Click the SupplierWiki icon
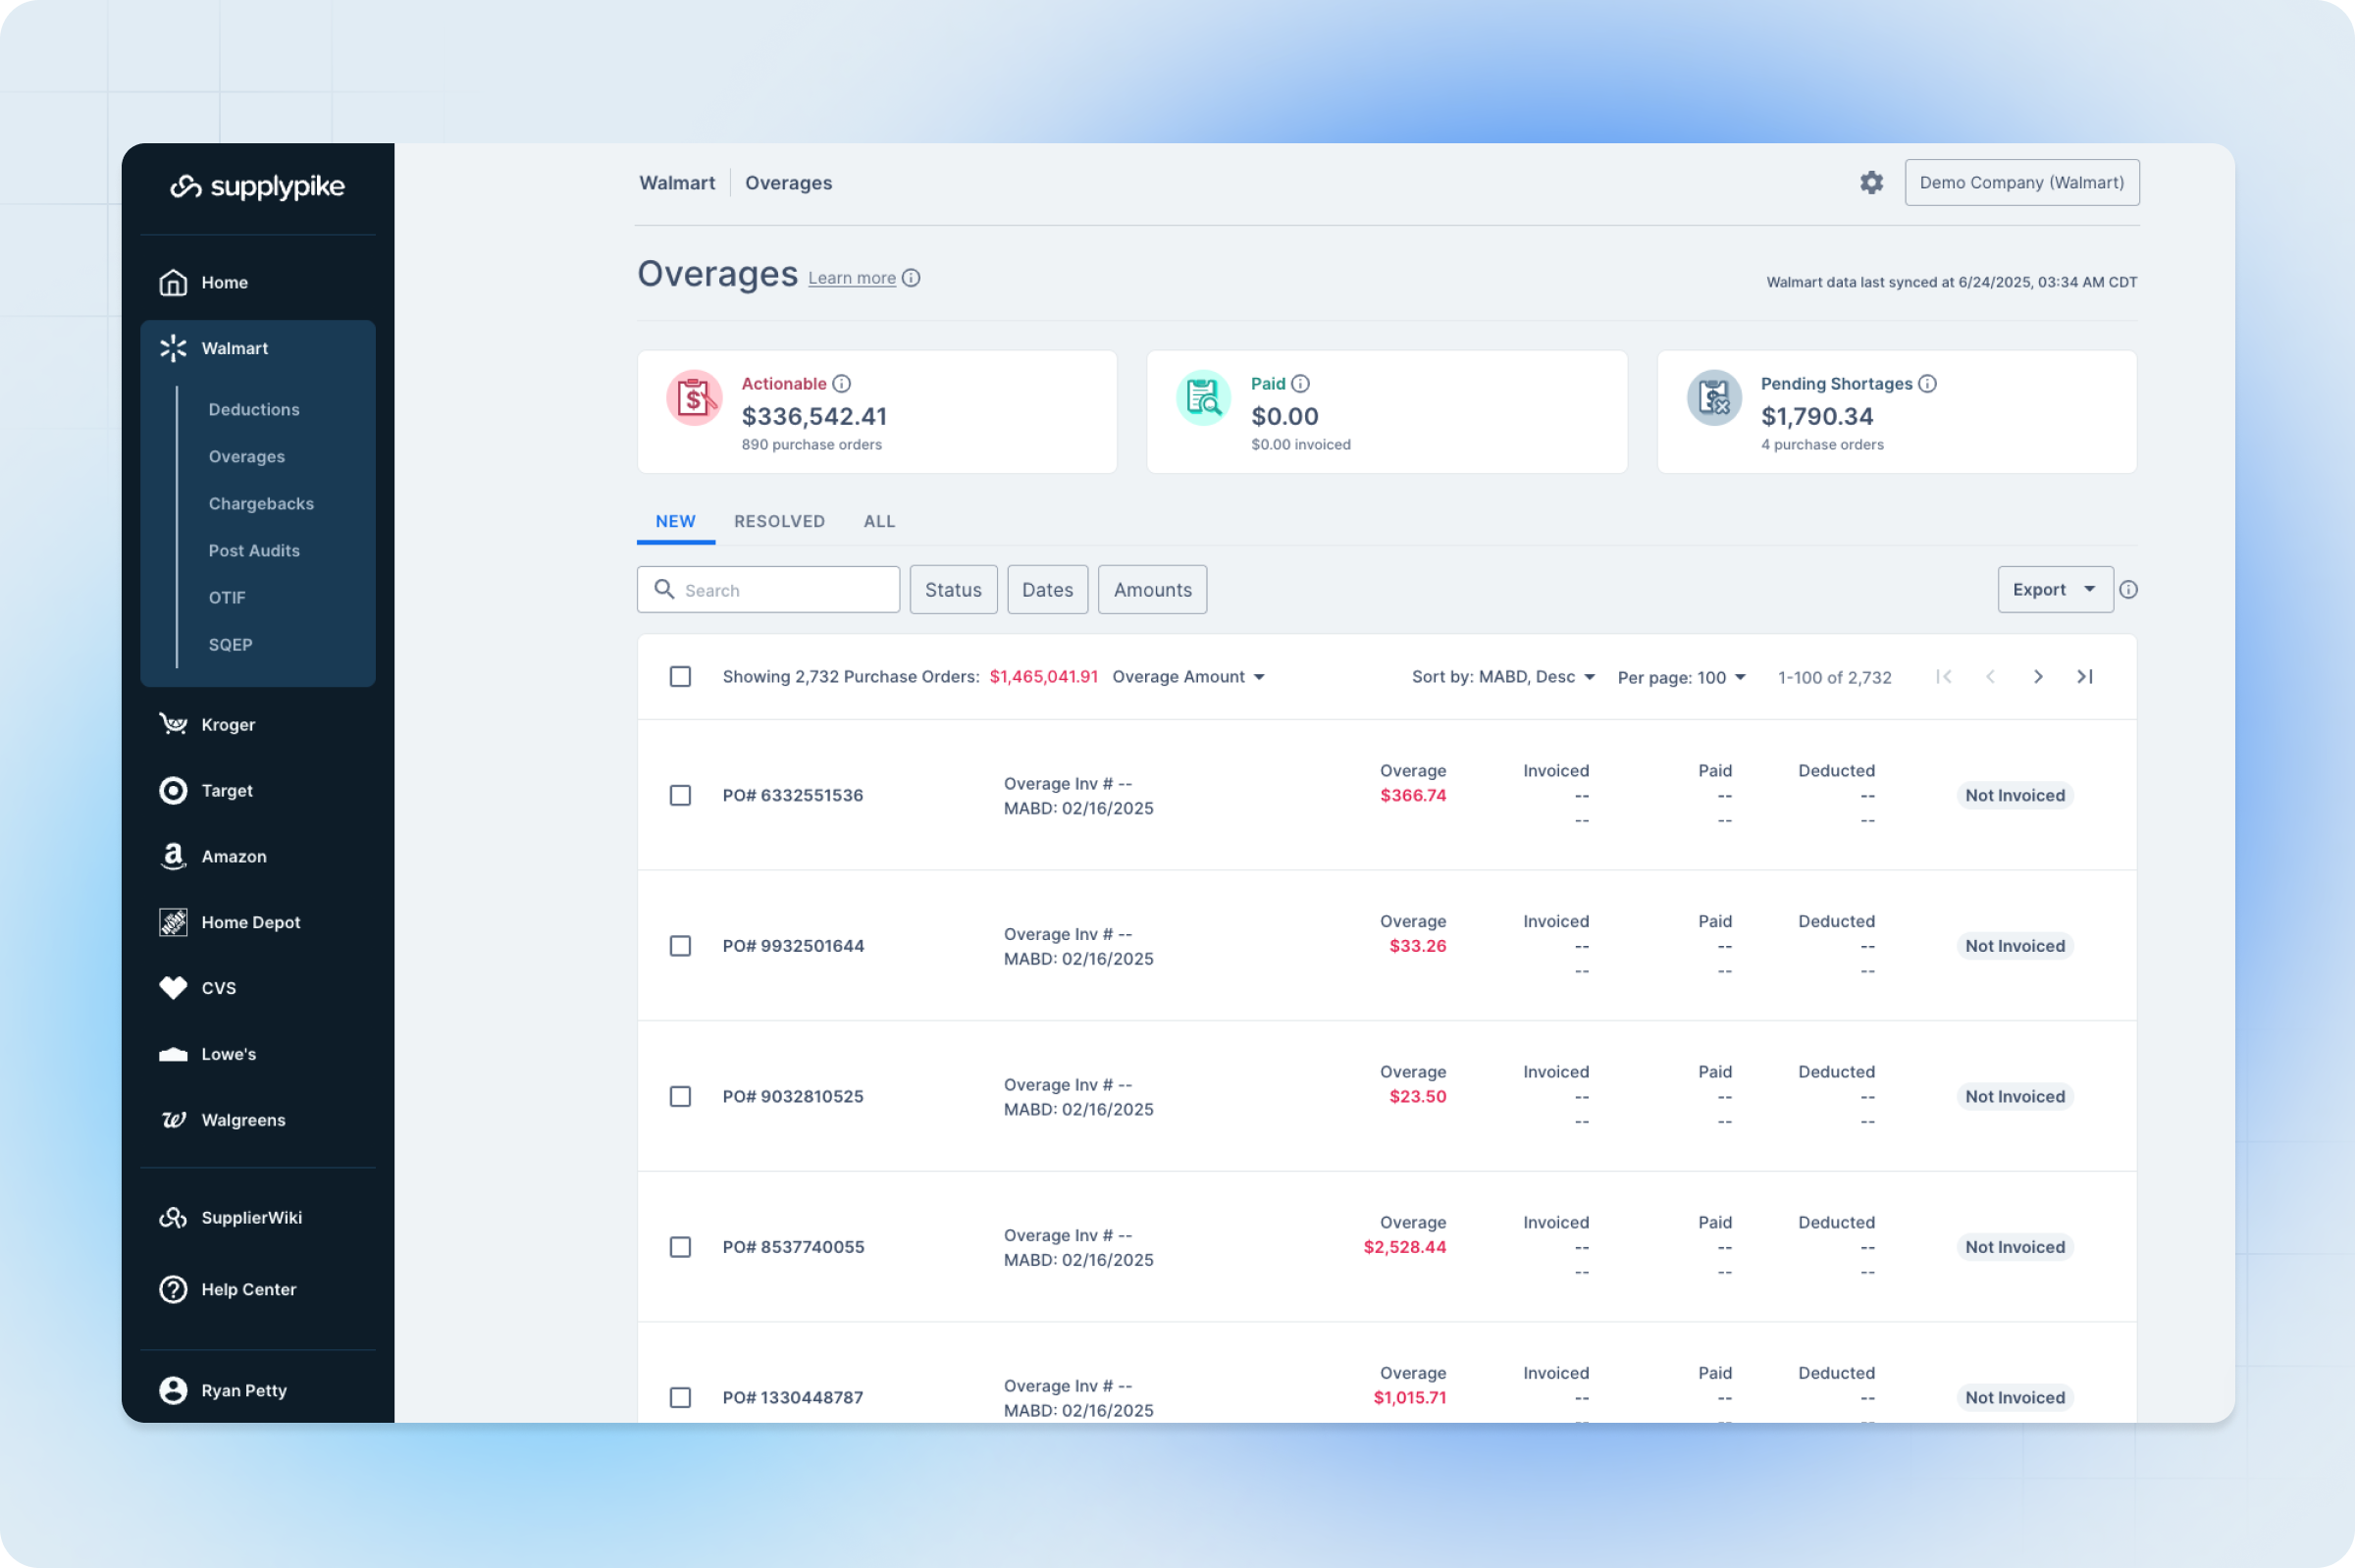 [173, 1218]
